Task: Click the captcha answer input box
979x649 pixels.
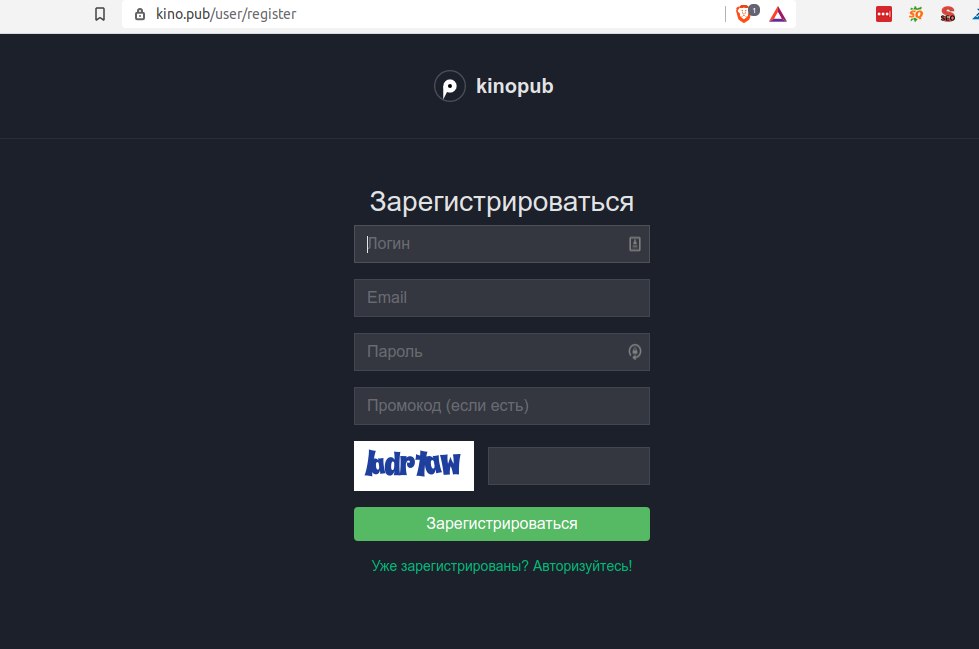Action: click(568, 466)
